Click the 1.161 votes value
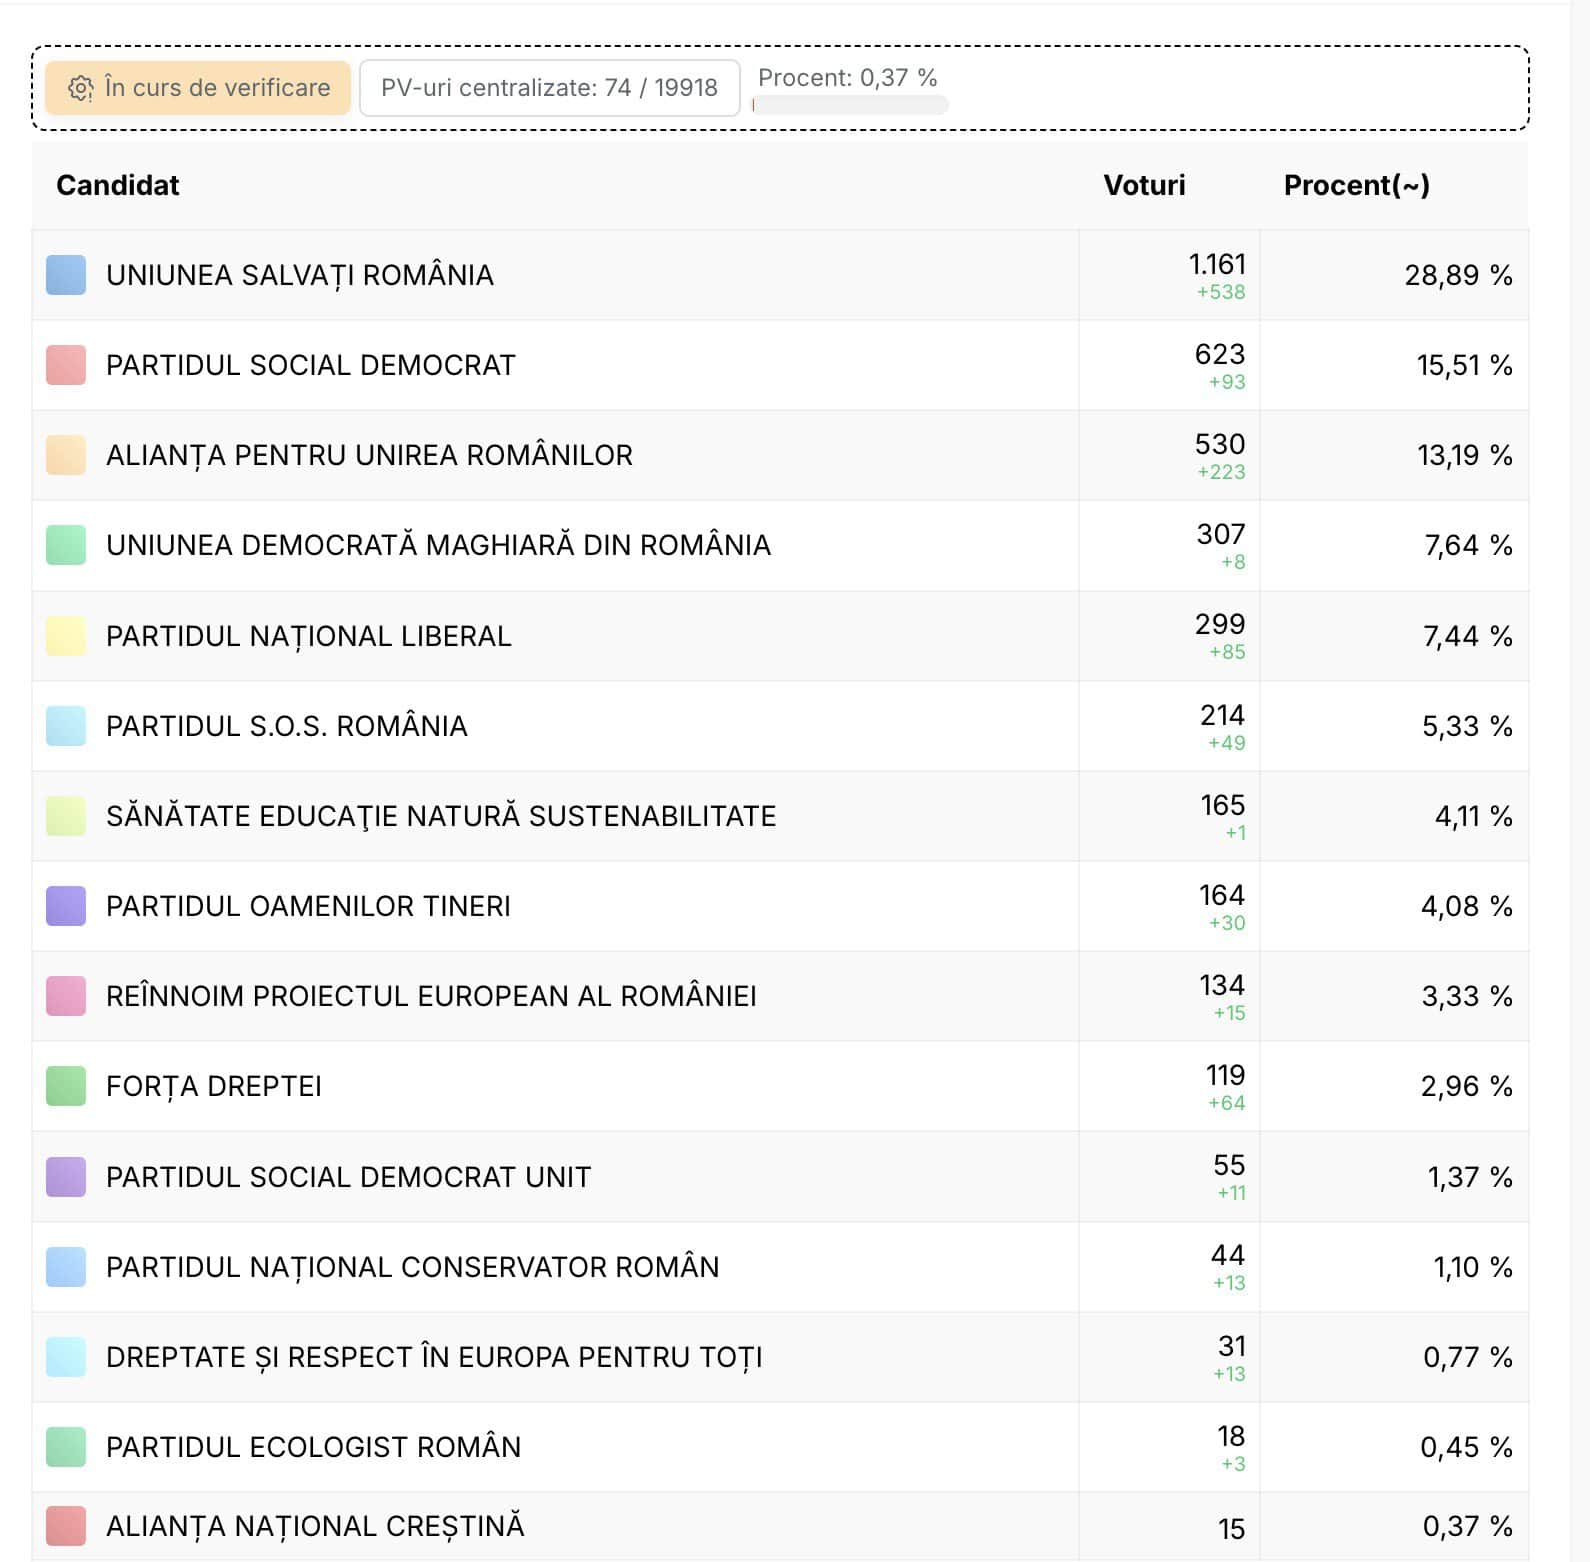 click(1217, 264)
